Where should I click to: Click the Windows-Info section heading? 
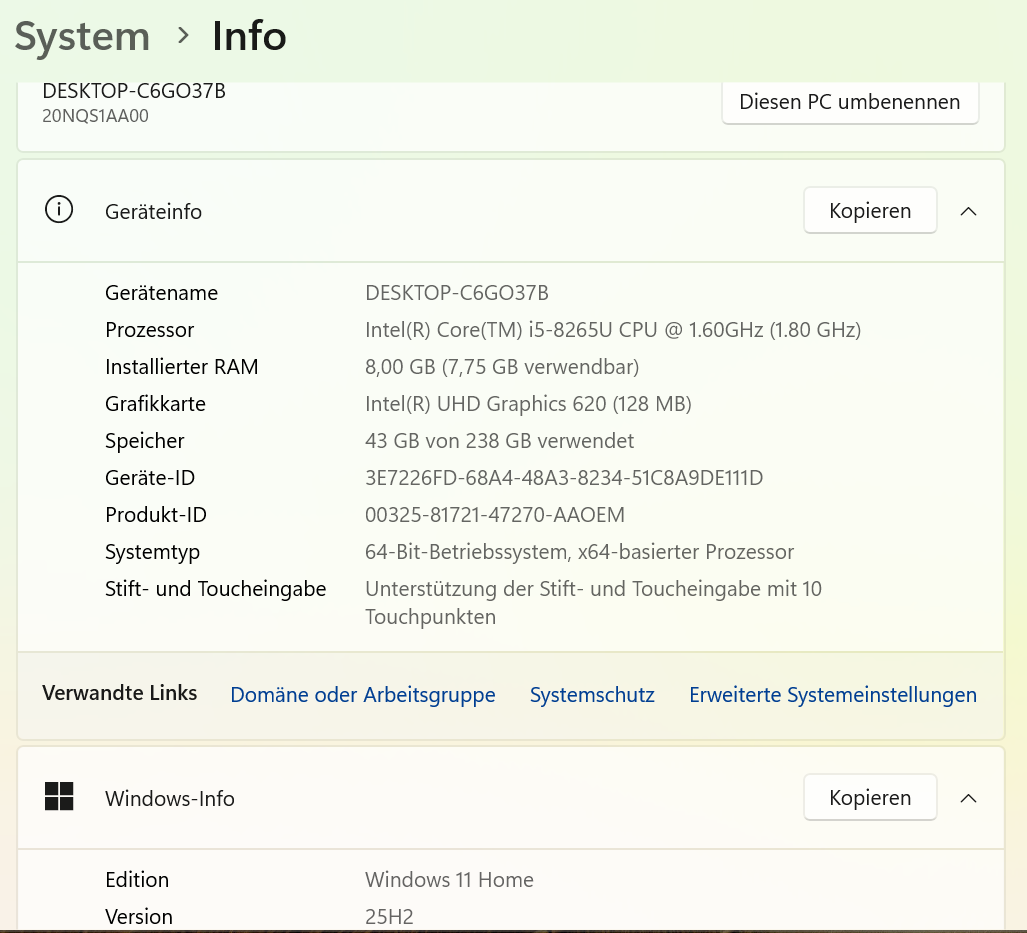170,799
